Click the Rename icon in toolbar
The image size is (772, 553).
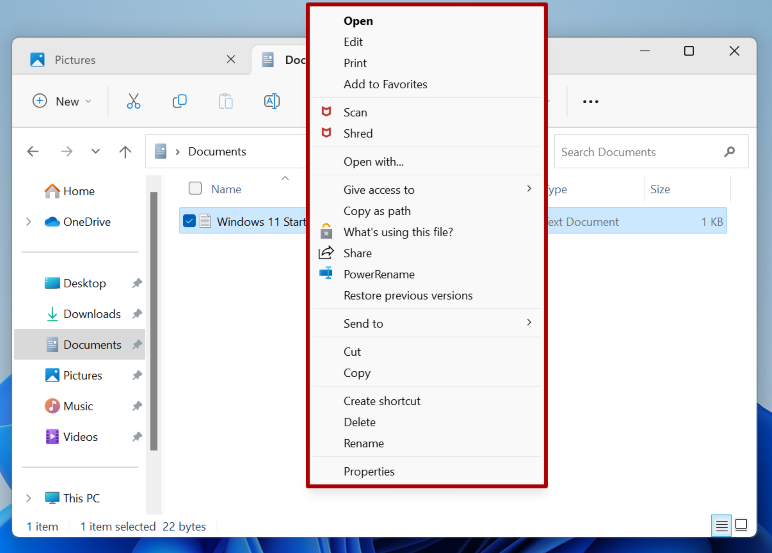[272, 101]
